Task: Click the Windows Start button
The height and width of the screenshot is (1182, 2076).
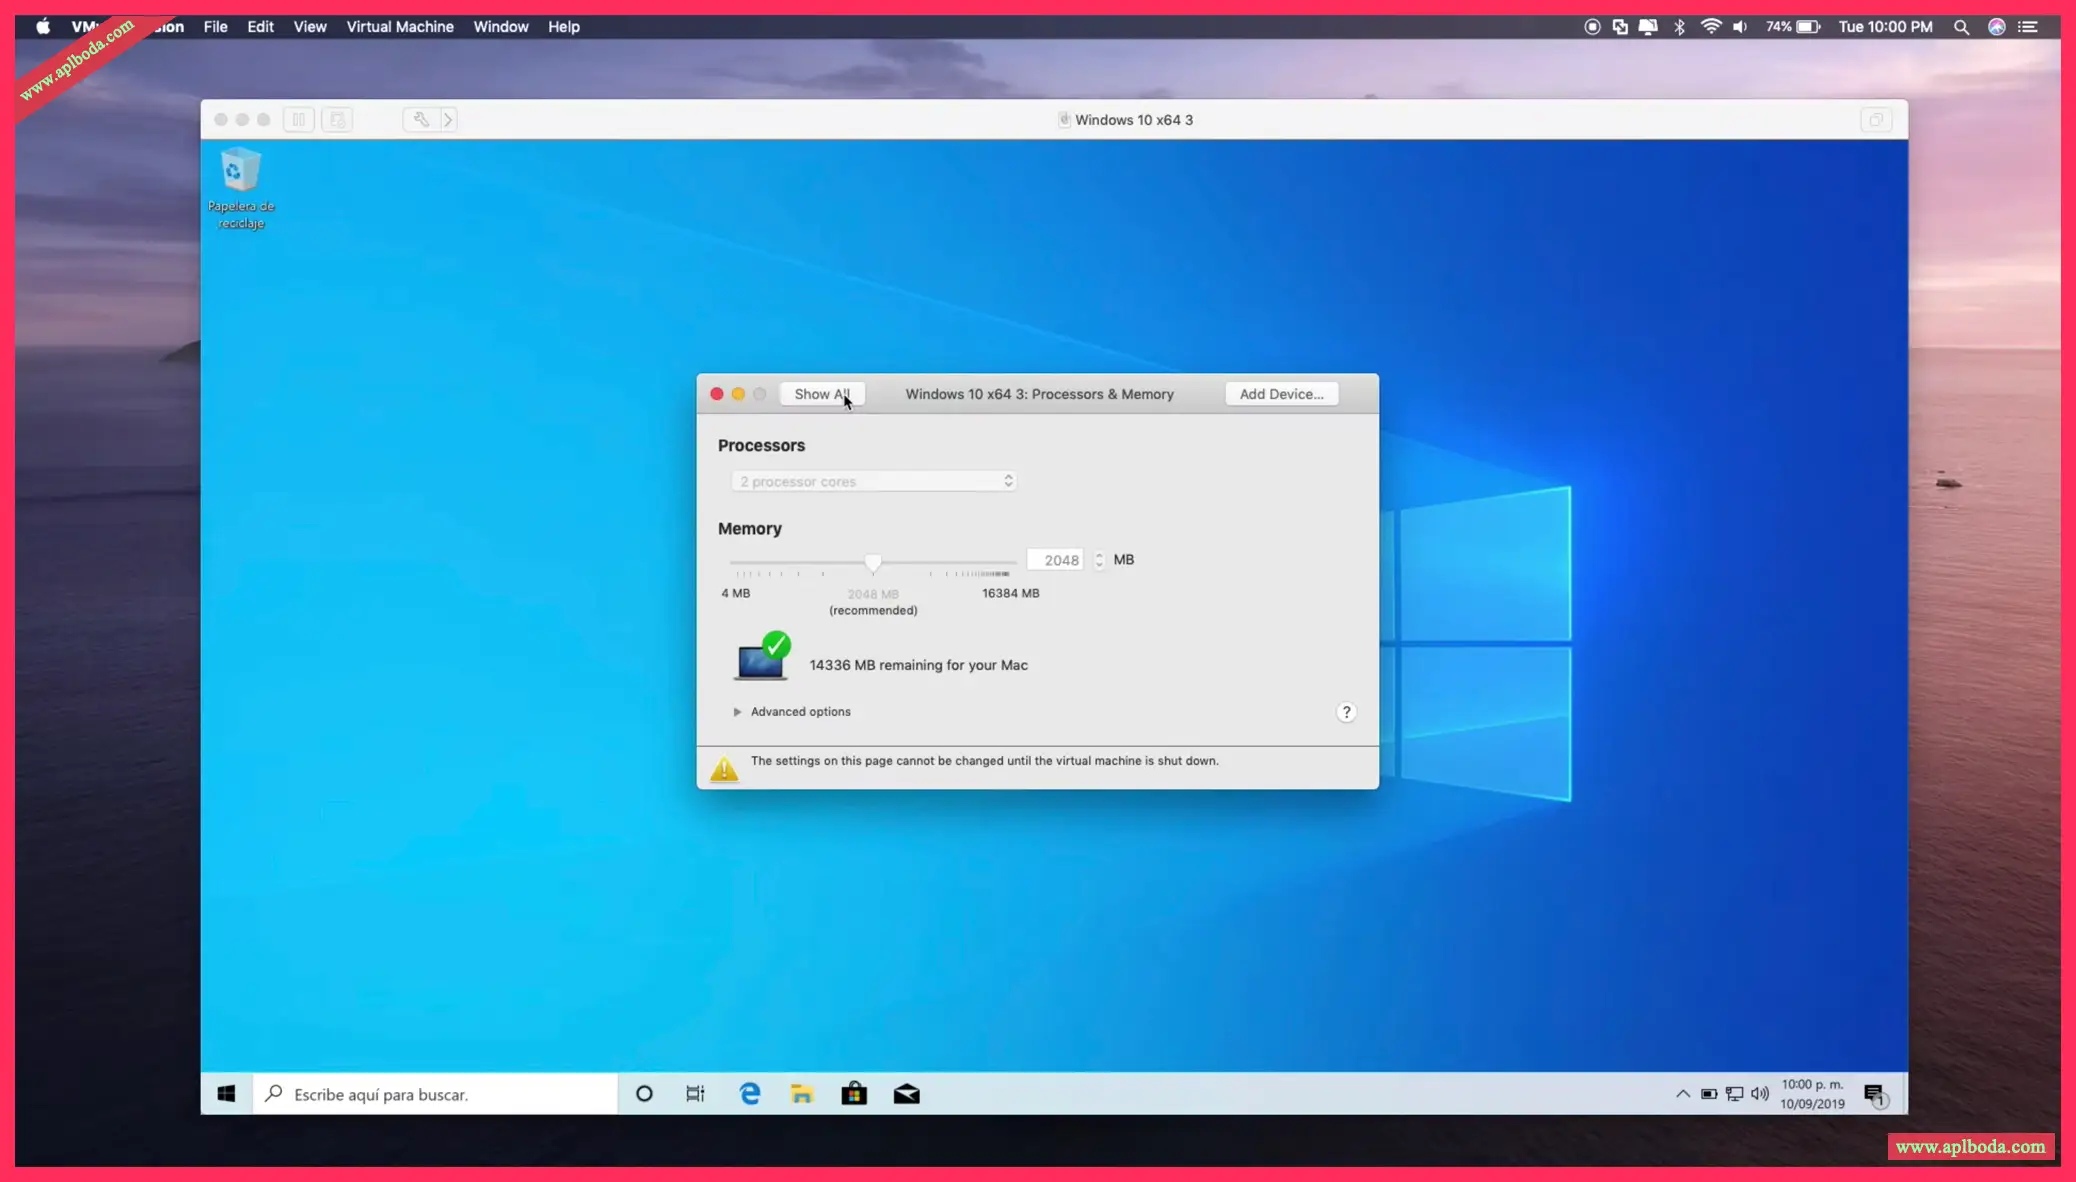Action: 226,1094
